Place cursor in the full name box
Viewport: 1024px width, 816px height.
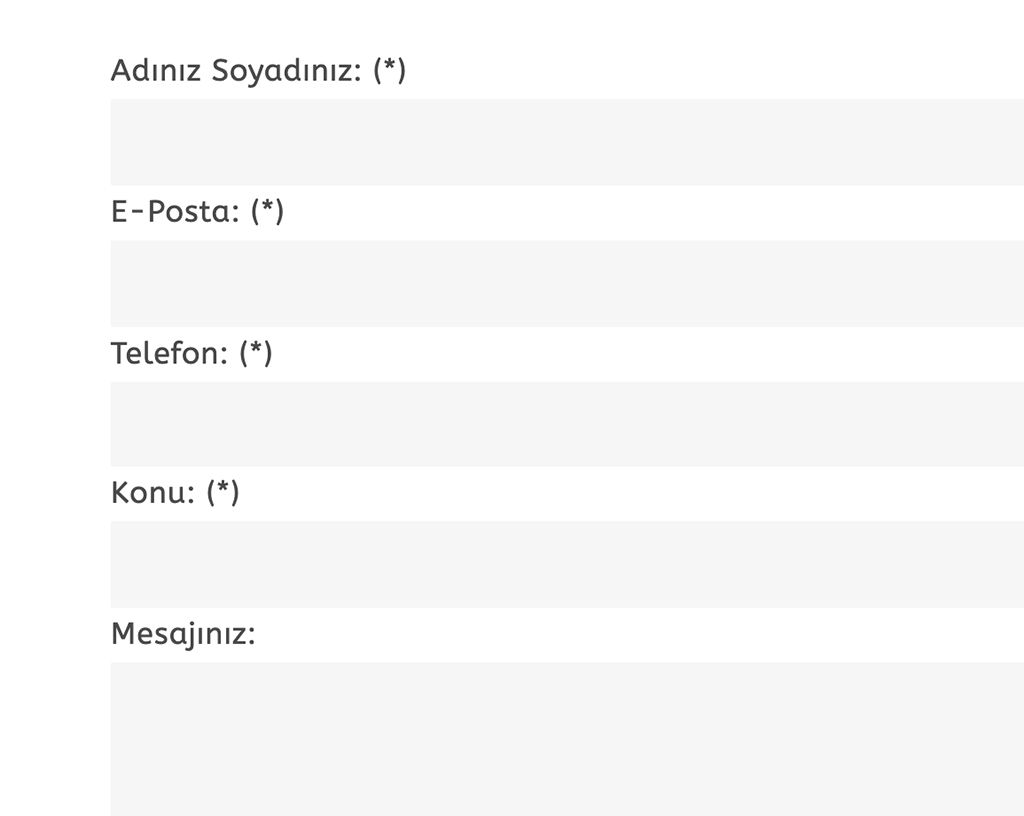567,142
